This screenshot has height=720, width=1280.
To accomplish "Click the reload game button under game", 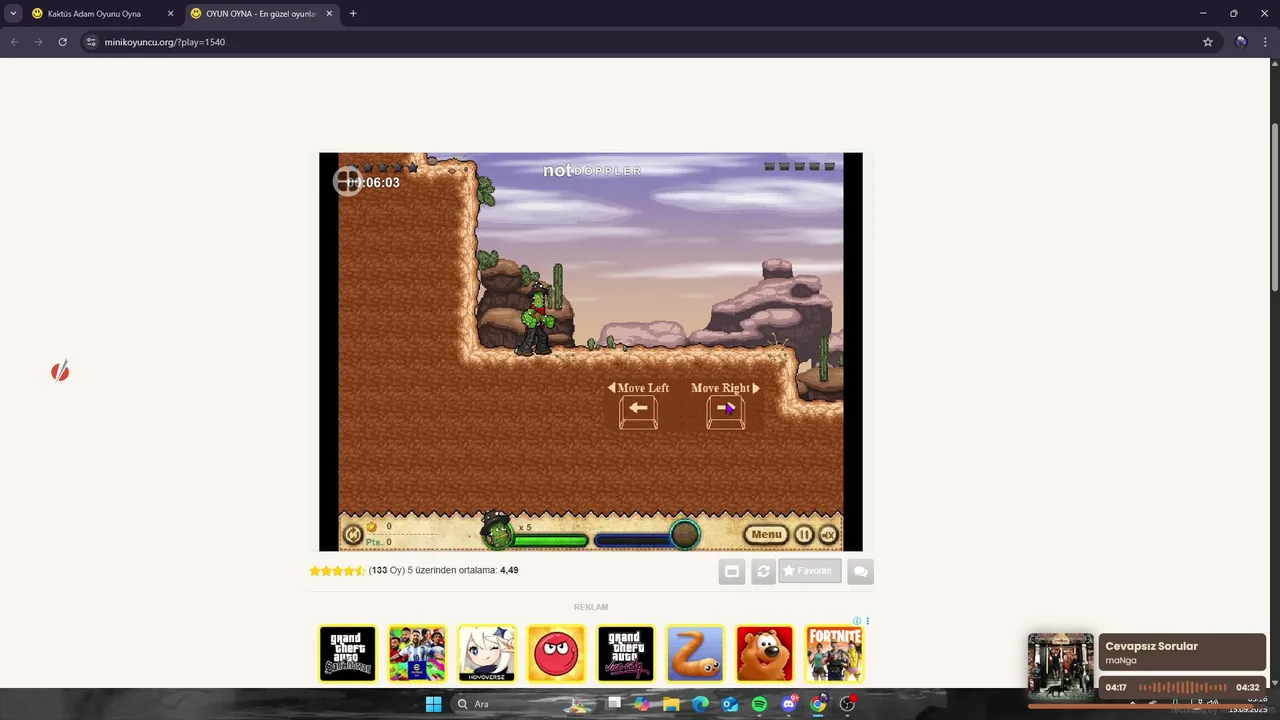I will click(763, 571).
